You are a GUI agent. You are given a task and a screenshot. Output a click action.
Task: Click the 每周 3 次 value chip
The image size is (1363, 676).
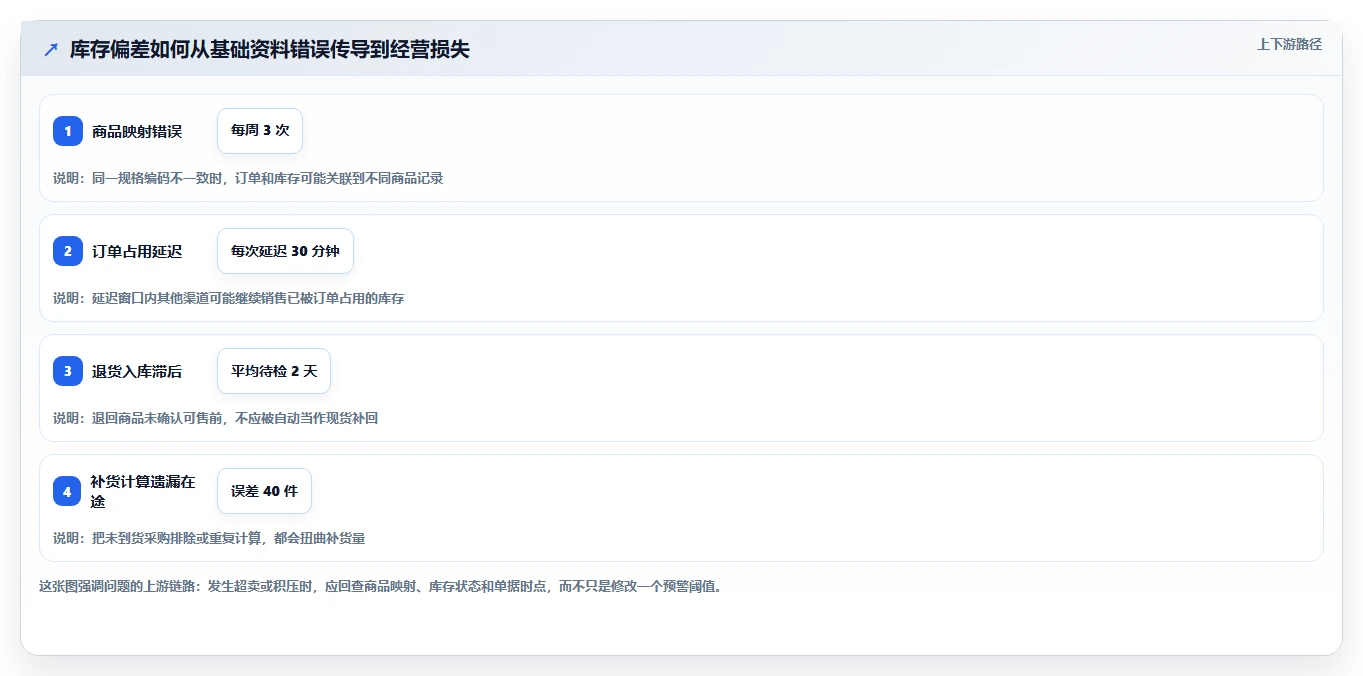click(x=260, y=131)
